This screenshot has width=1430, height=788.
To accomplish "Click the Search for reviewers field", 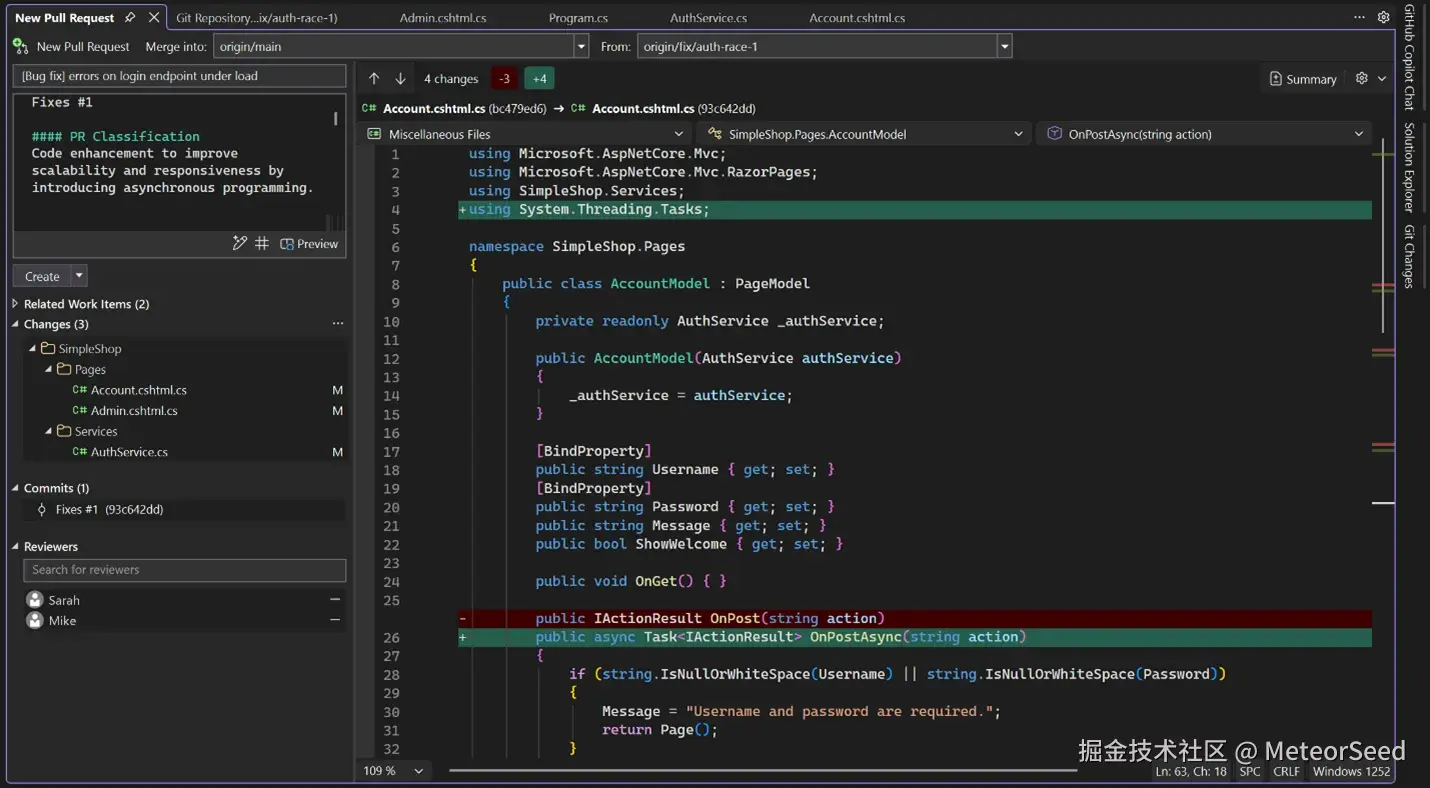I will point(184,570).
